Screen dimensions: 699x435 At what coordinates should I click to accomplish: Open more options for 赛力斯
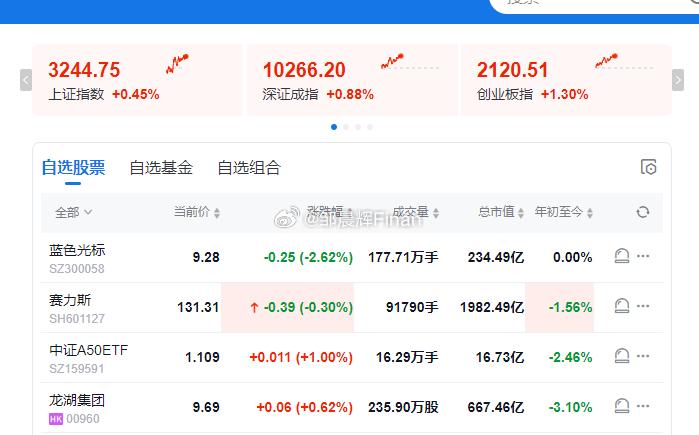(643, 306)
